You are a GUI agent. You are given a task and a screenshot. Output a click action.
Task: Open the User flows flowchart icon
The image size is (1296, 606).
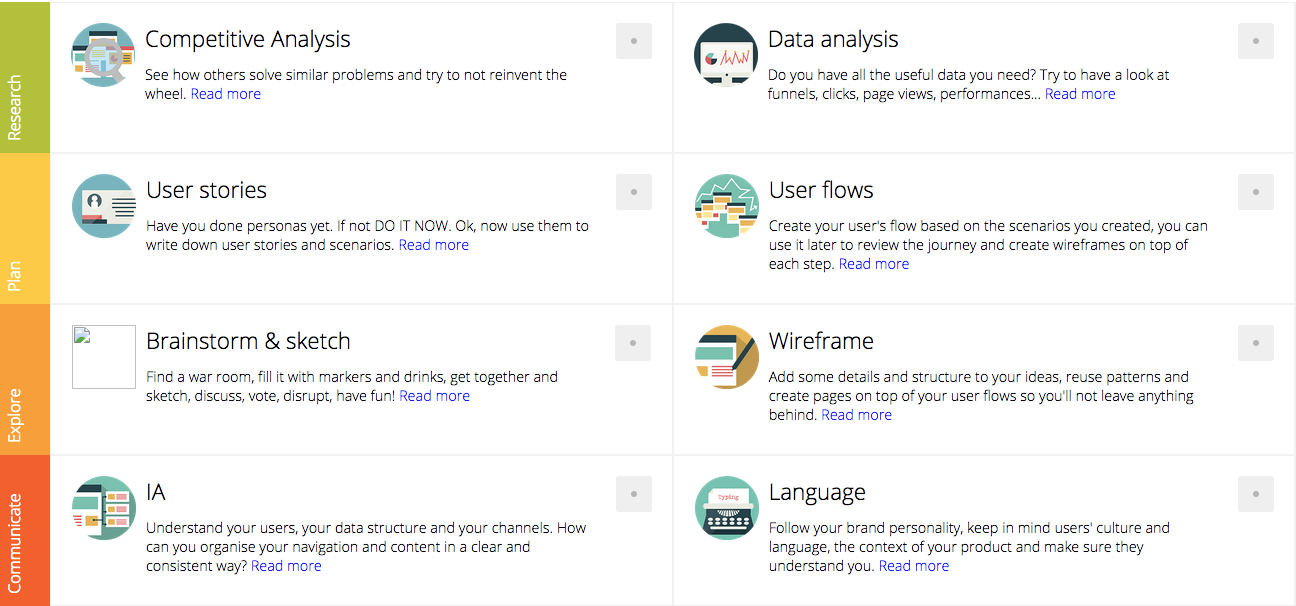726,206
